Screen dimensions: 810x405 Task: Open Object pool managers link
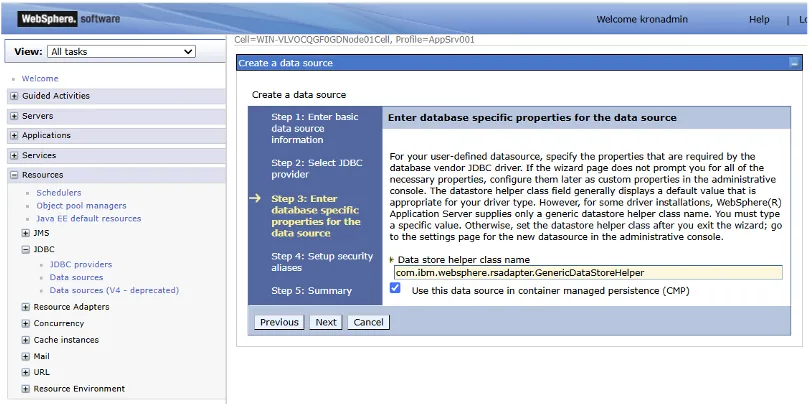click(81, 206)
